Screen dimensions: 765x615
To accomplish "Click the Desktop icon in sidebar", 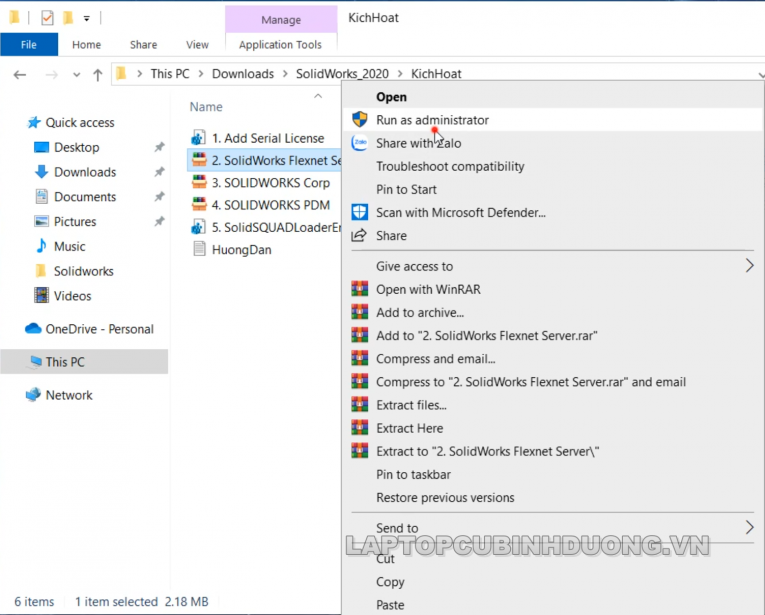I will point(41,147).
